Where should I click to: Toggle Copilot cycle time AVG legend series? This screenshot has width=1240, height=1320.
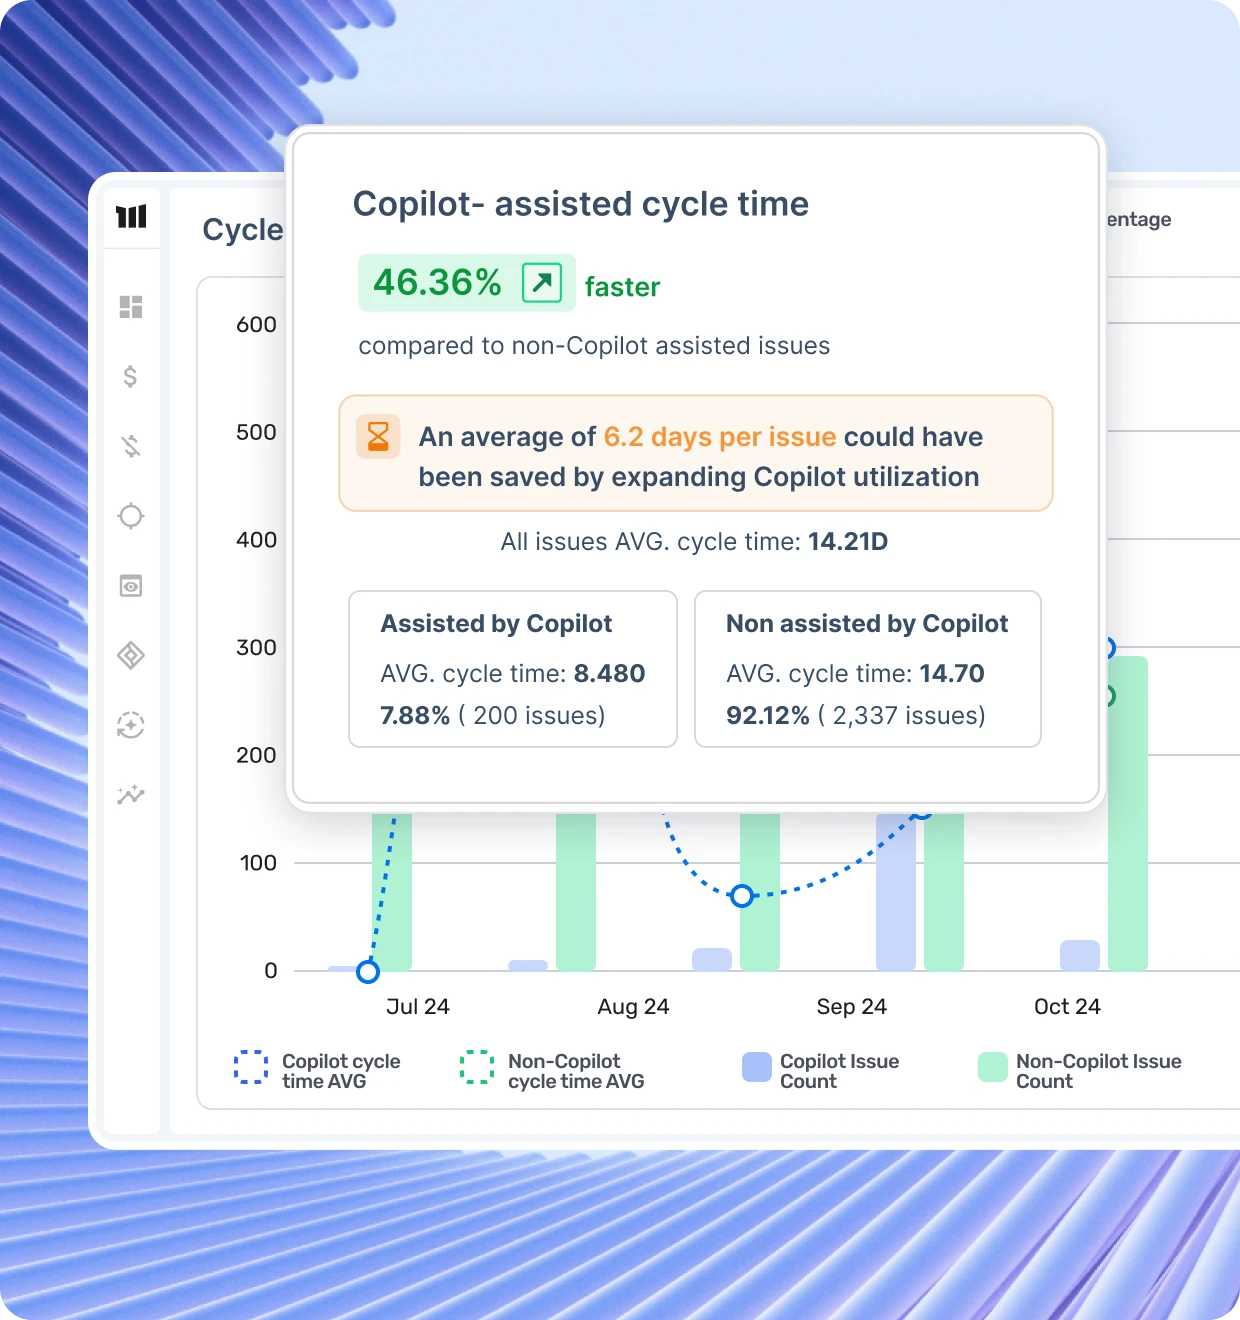pyautogui.click(x=251, y=1068)
